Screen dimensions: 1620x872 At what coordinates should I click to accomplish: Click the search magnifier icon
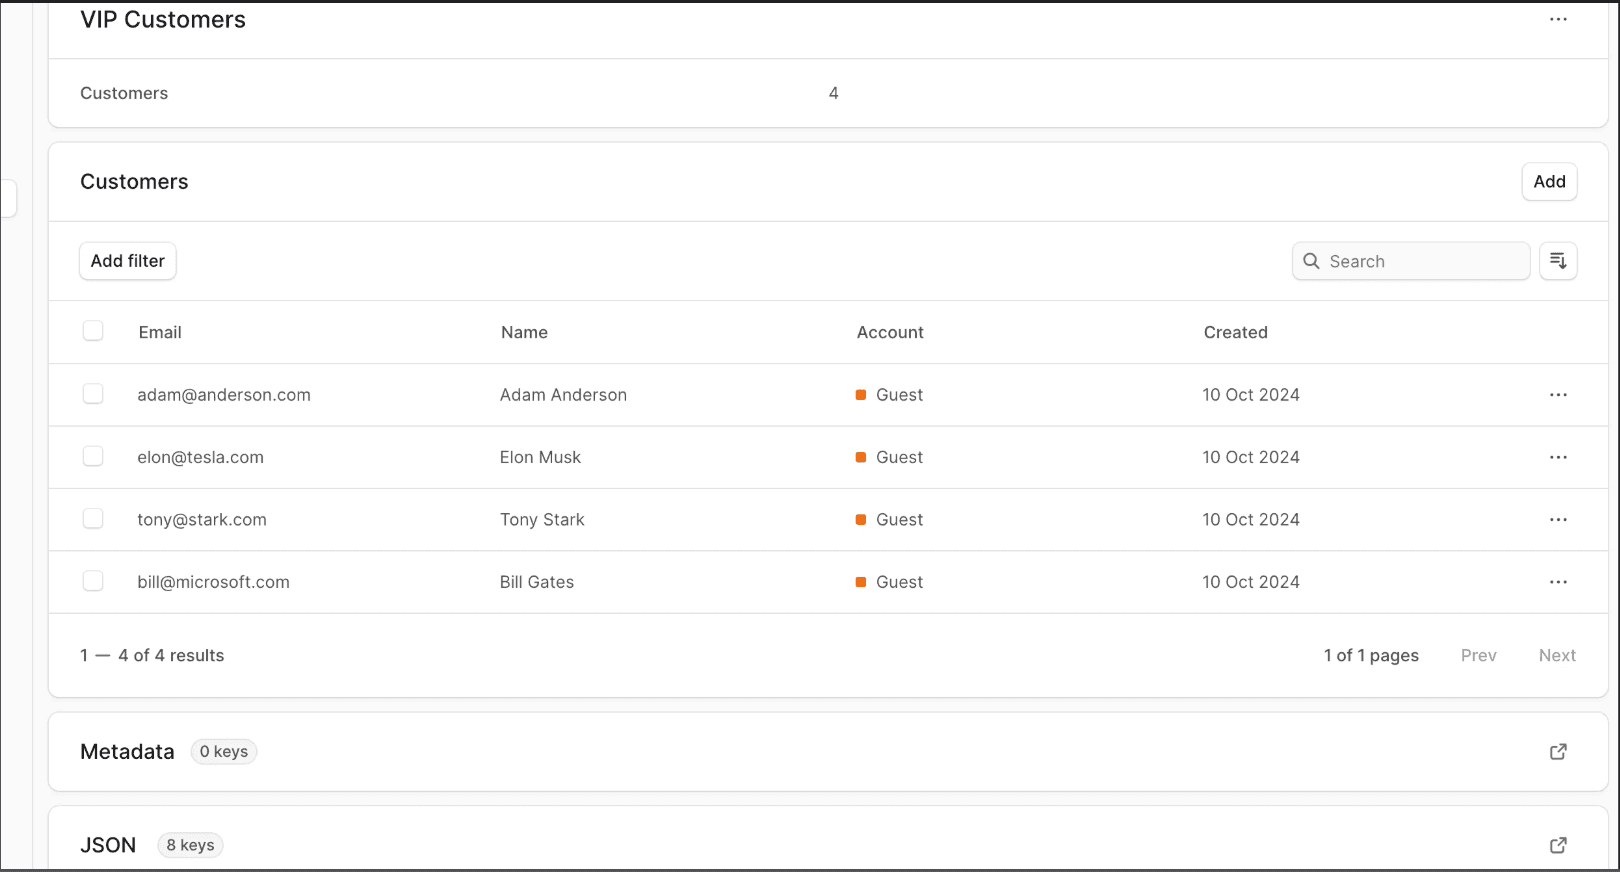tap(1311, 261)
